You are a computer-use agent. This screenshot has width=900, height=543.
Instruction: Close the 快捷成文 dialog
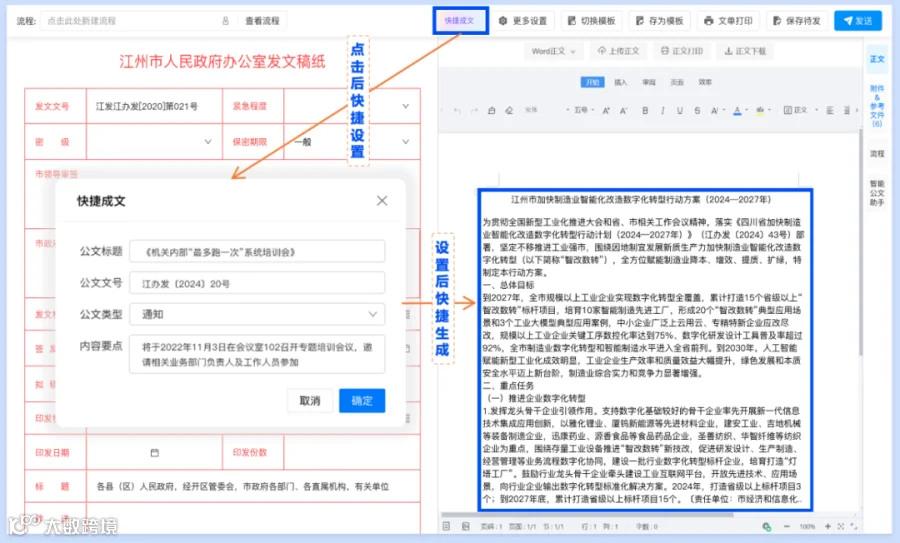coord(382,201)
